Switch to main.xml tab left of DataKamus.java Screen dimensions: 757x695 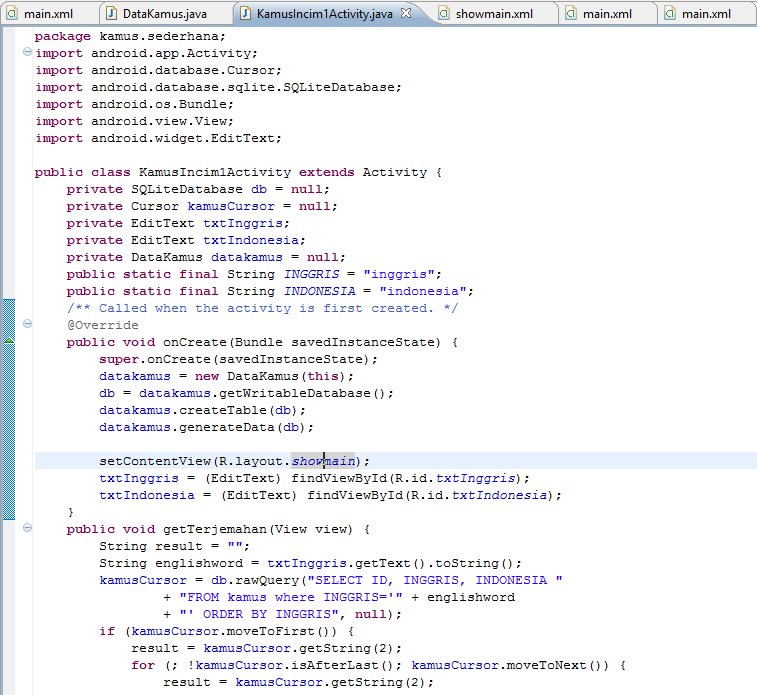tap(48, 14)
